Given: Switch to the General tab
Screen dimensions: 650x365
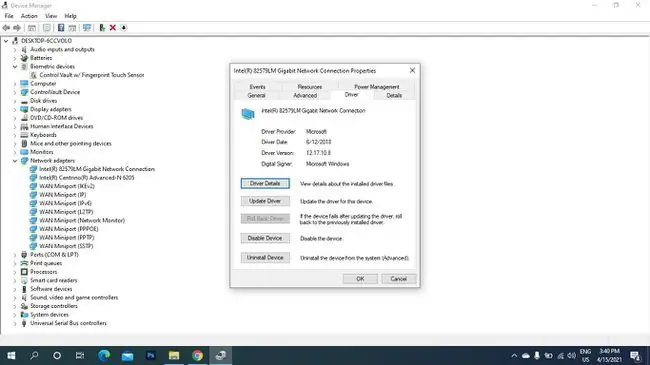Looking at the screenshot, I should (x=256, y=95).
